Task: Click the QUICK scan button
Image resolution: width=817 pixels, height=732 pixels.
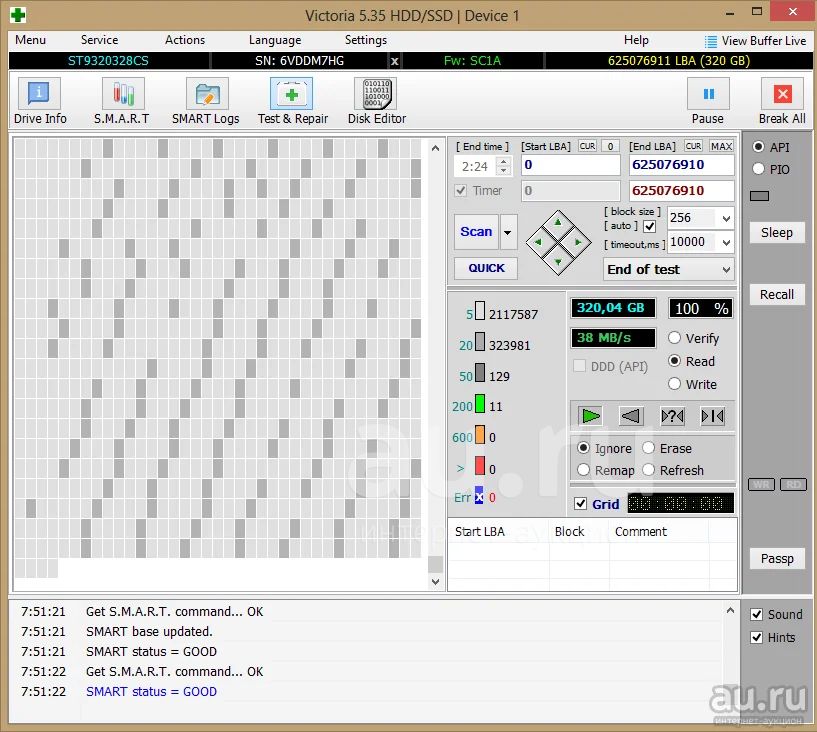Action: [x=486, y=268]
